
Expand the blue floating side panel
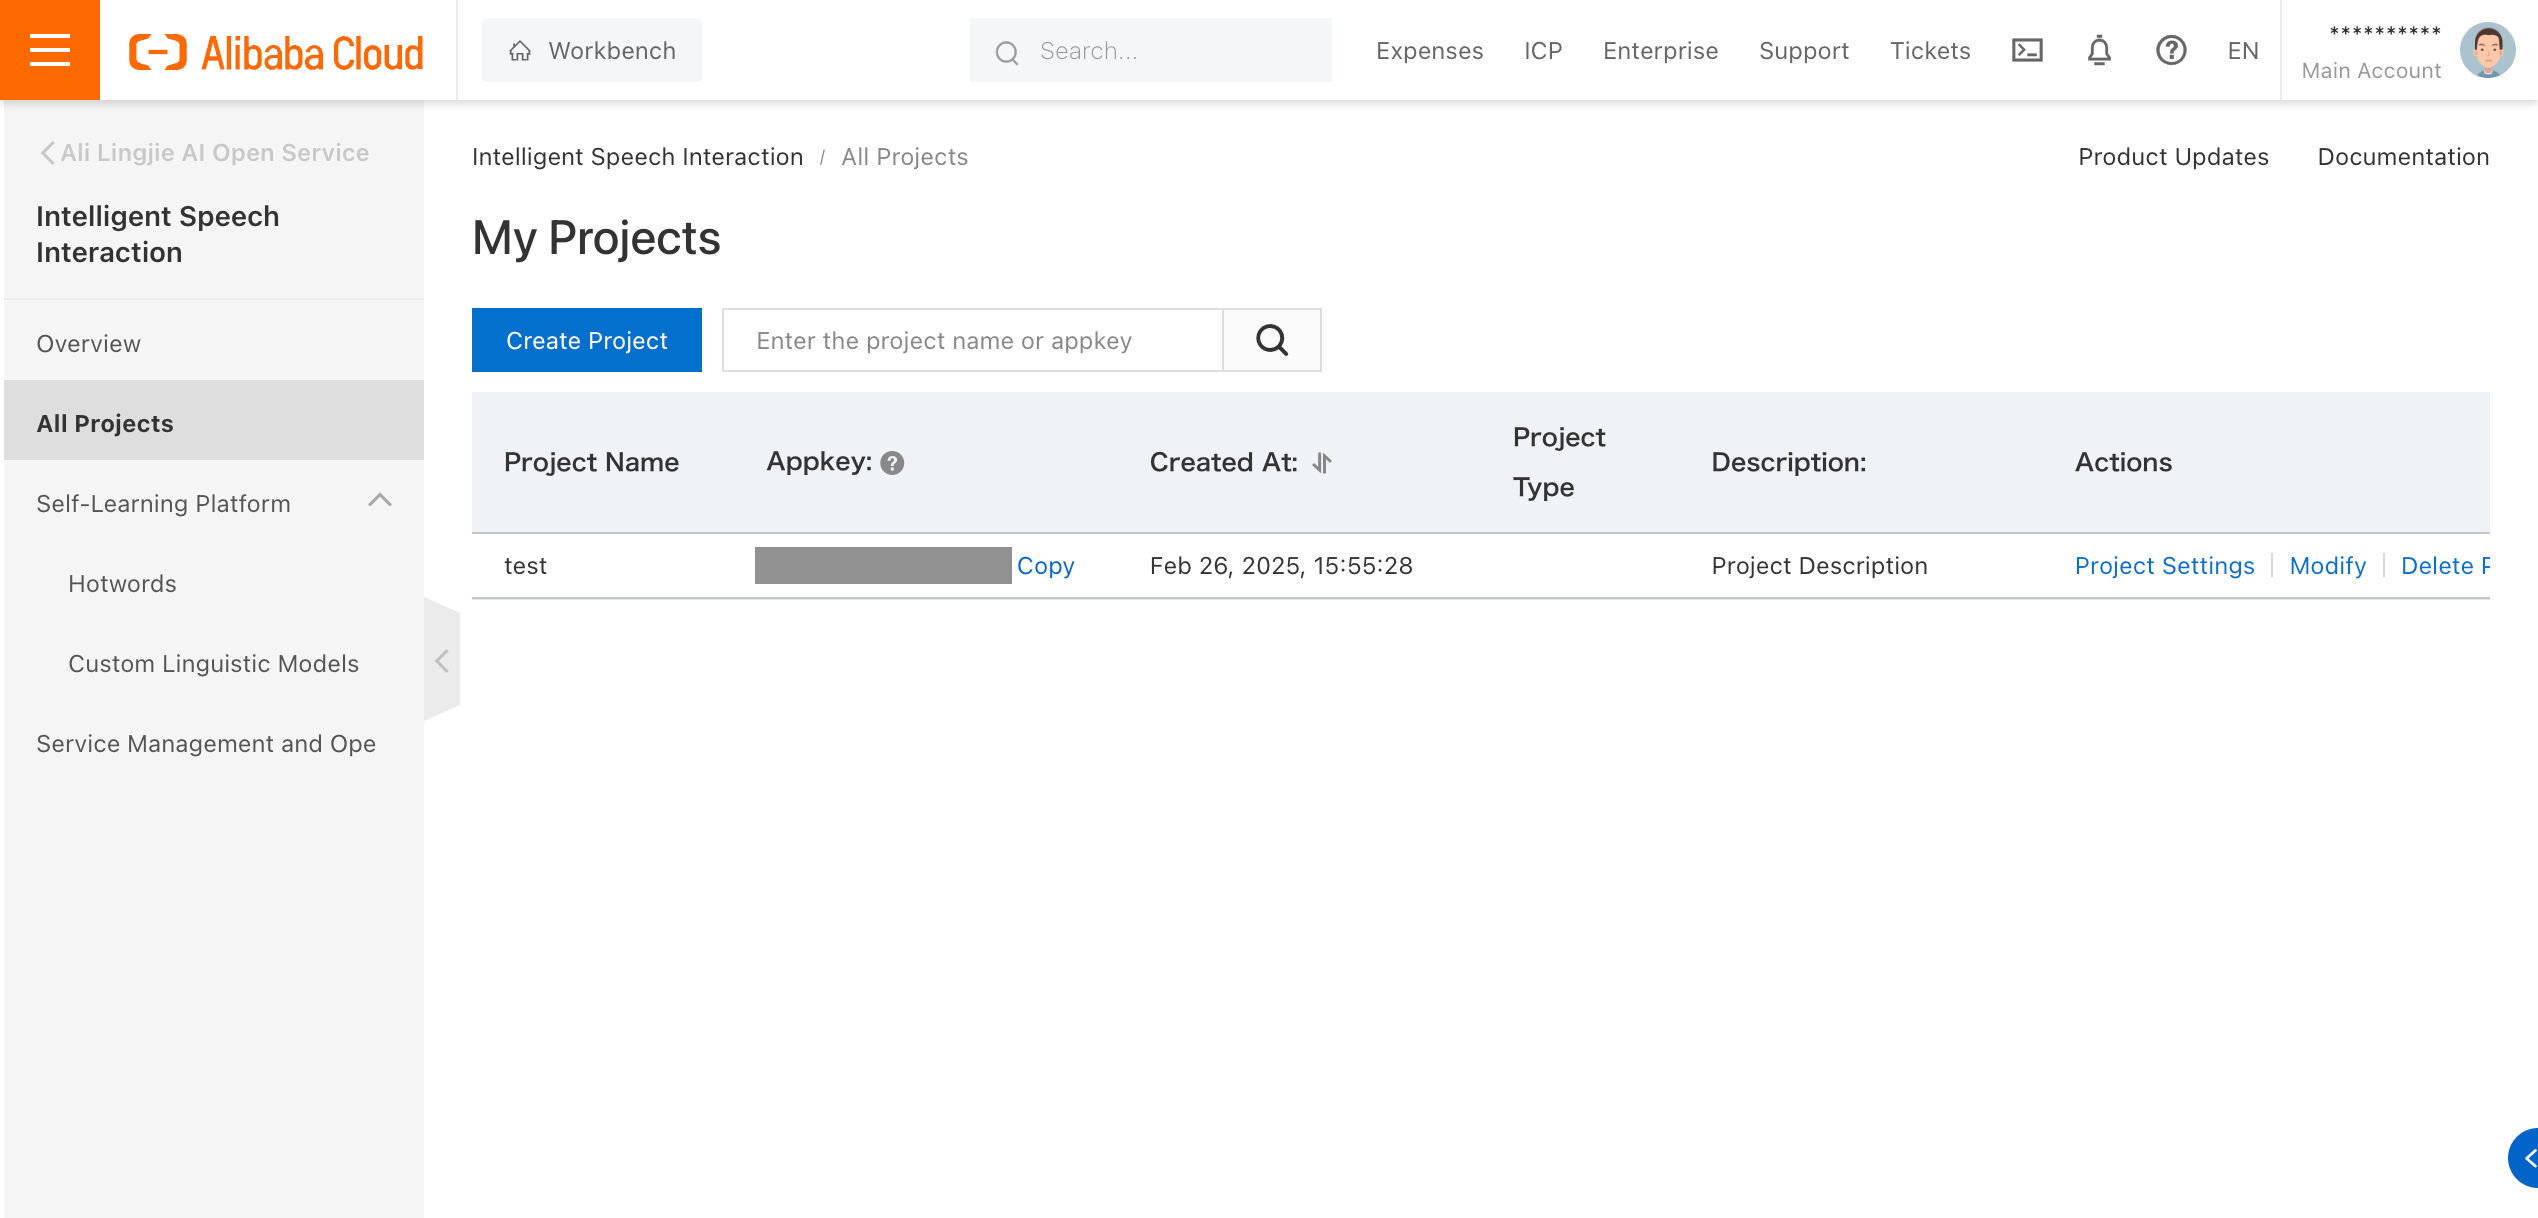point(2525,1158)
